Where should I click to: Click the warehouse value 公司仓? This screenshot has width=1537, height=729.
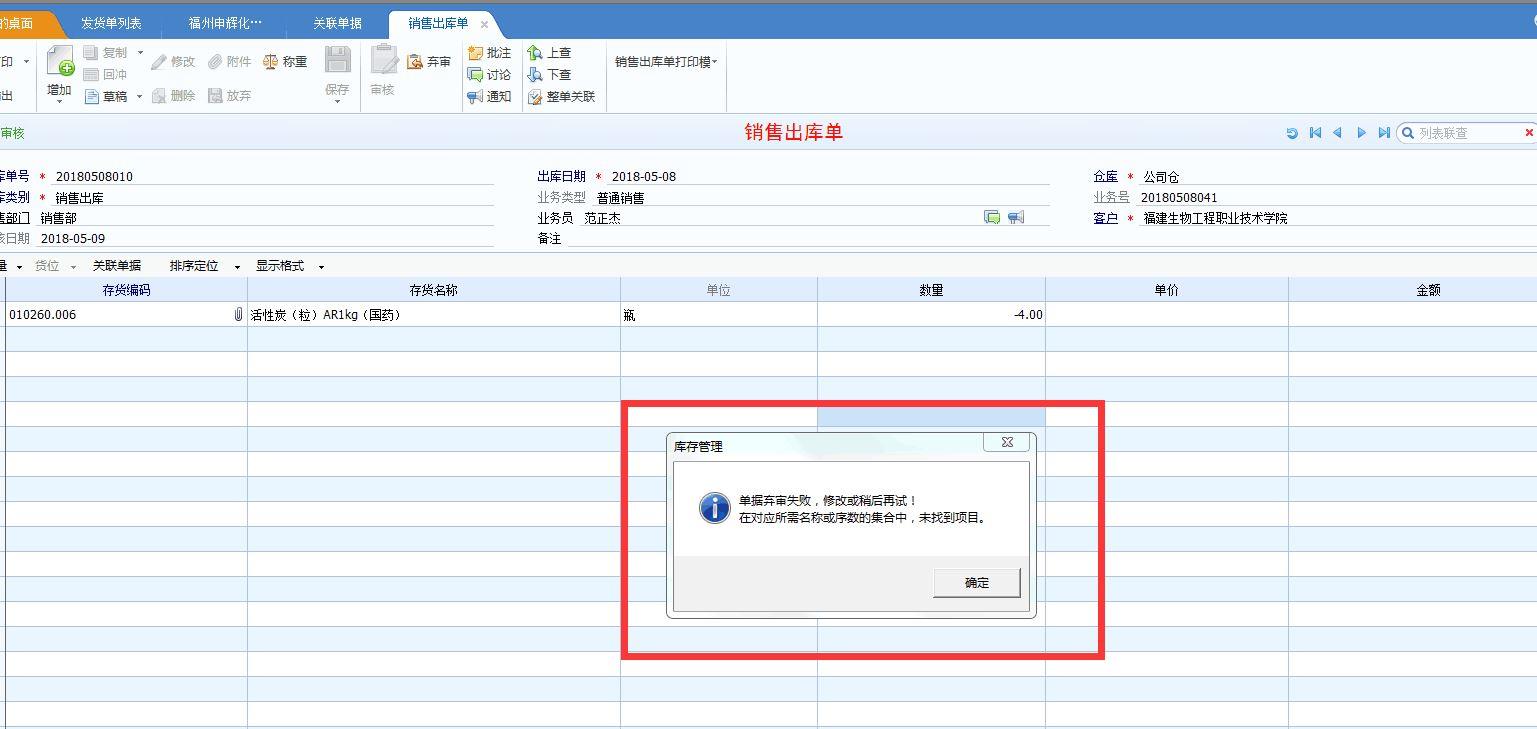point(1161,177)
